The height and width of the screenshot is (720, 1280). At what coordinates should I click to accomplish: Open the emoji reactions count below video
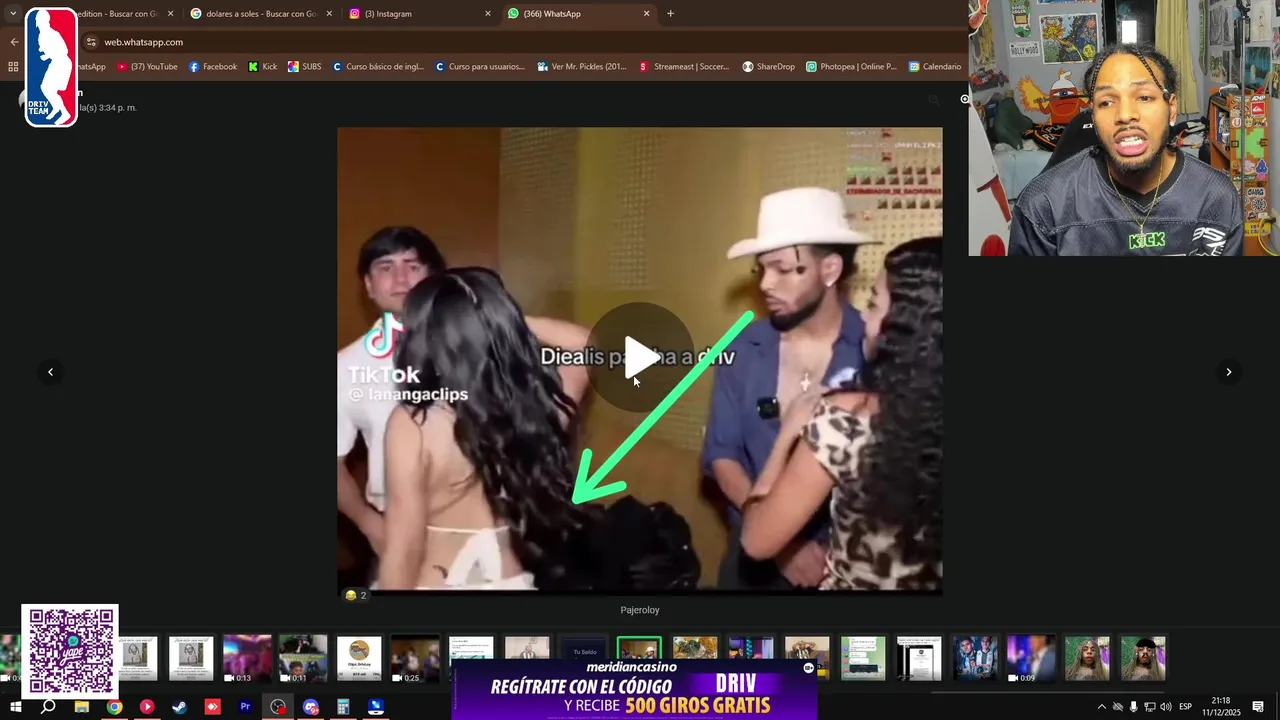[x=356, y=595]
